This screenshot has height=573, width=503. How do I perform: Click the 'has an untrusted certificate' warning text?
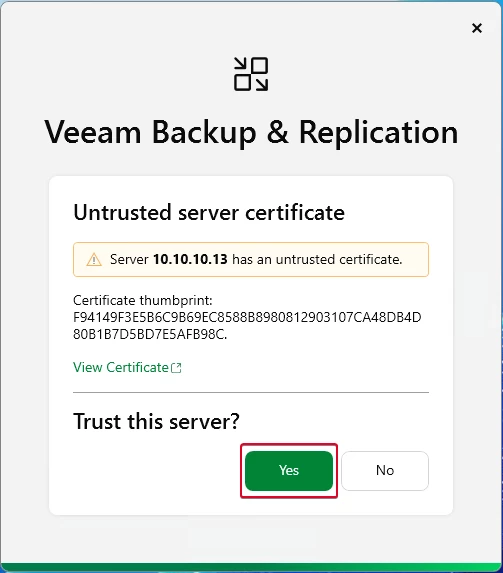point(317,259)
